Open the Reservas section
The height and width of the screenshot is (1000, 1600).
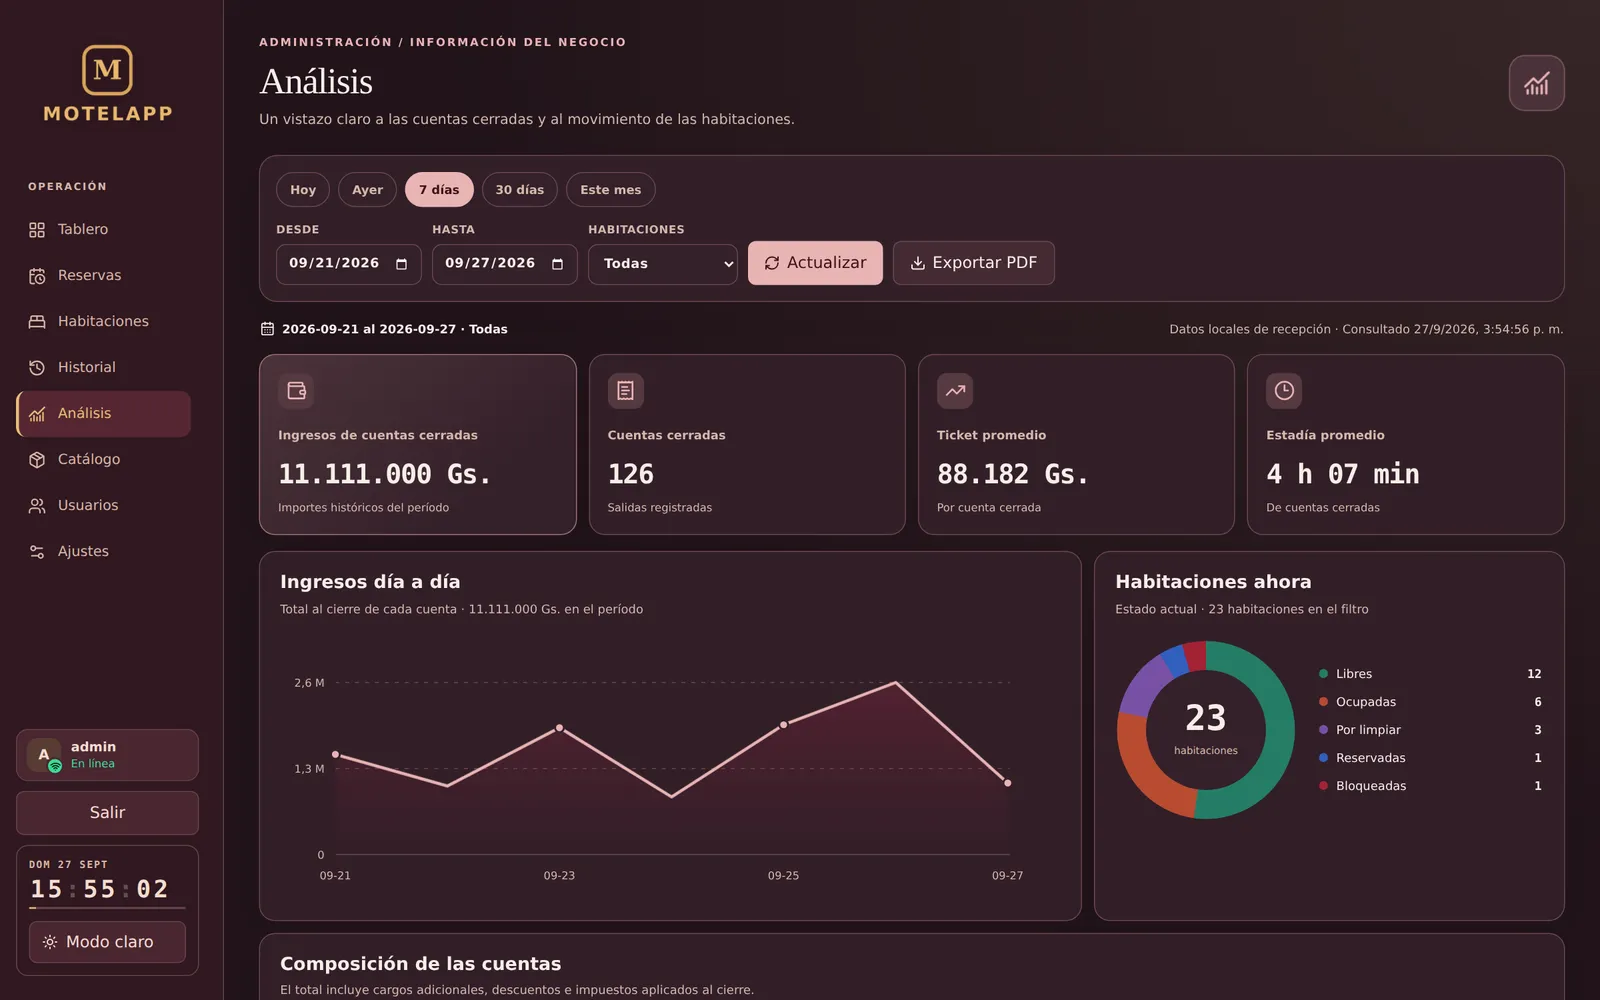pos(103,276)
